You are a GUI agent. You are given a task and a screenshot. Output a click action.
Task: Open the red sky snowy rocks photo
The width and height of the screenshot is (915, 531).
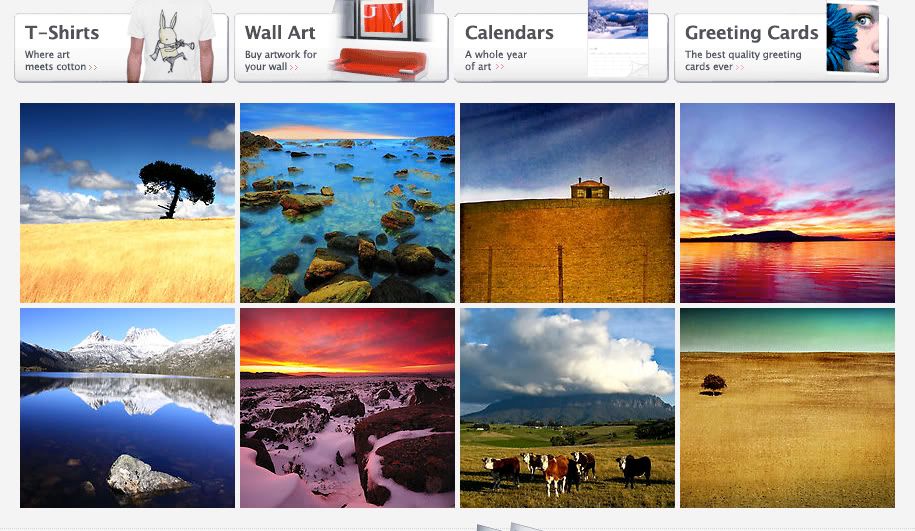(347, 408)
